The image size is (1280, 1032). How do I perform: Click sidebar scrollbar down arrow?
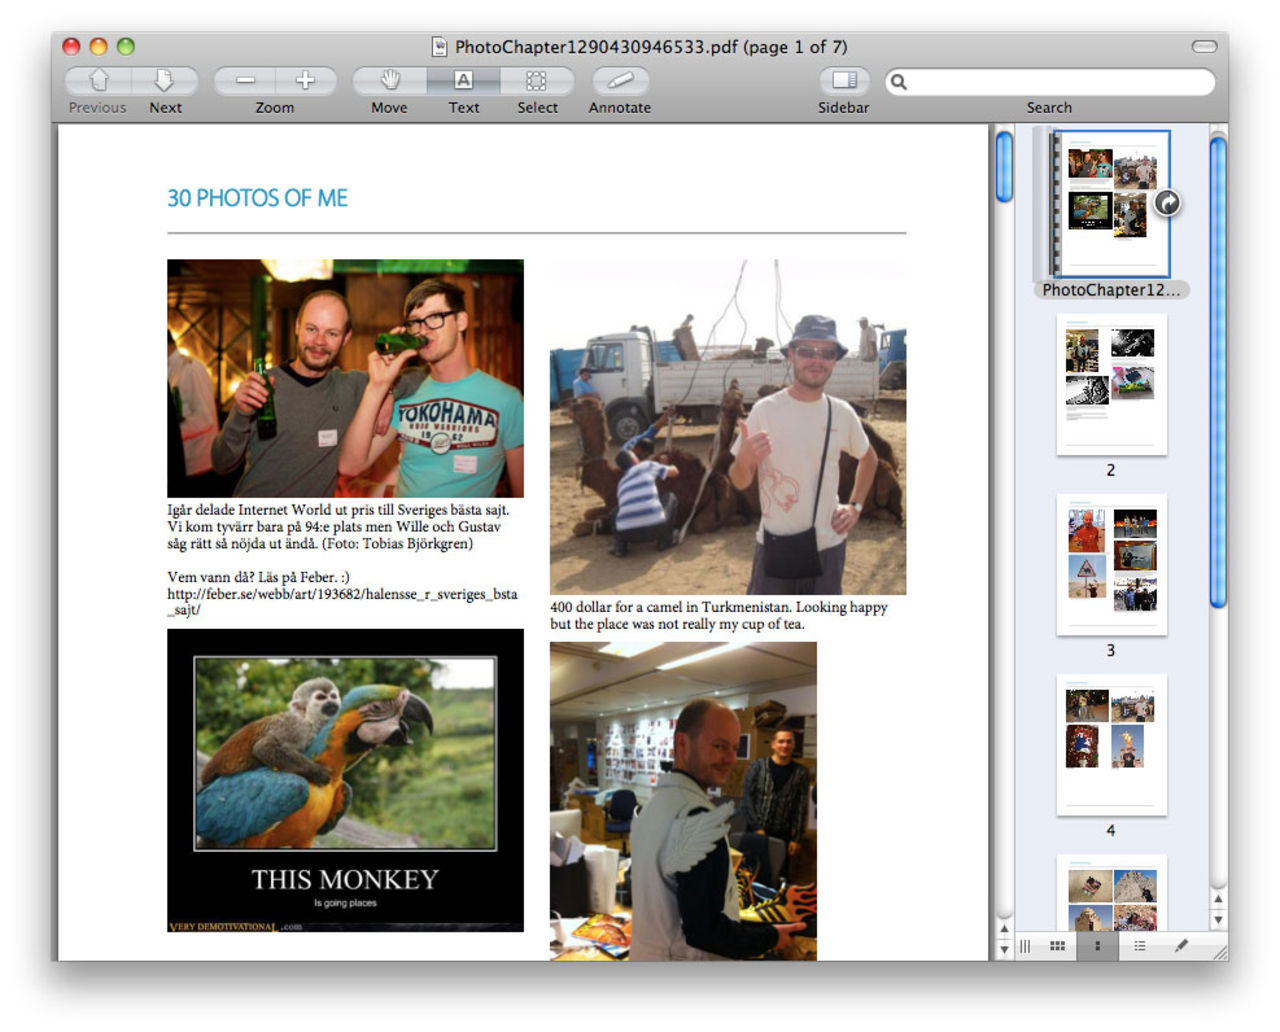point(1218,920)
